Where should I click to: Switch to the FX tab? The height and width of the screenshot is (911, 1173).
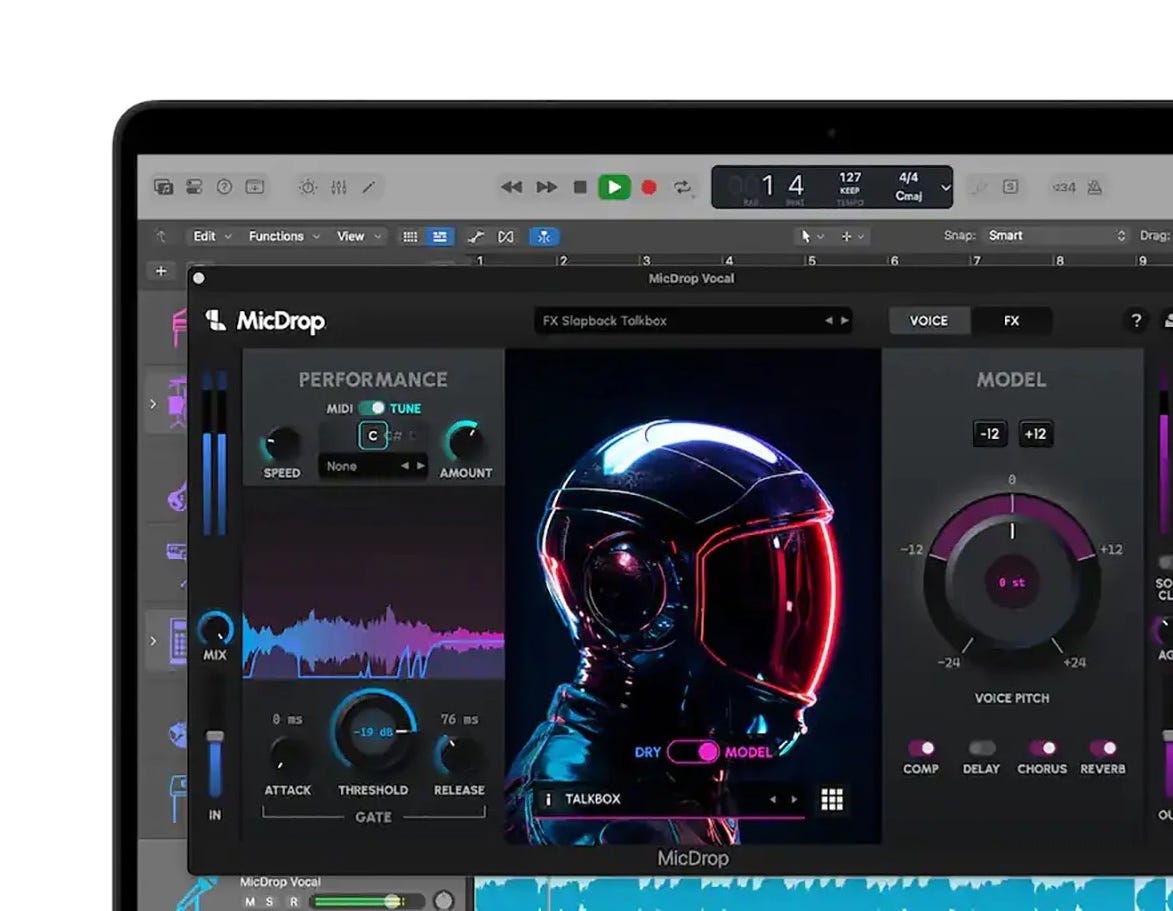1011,321
